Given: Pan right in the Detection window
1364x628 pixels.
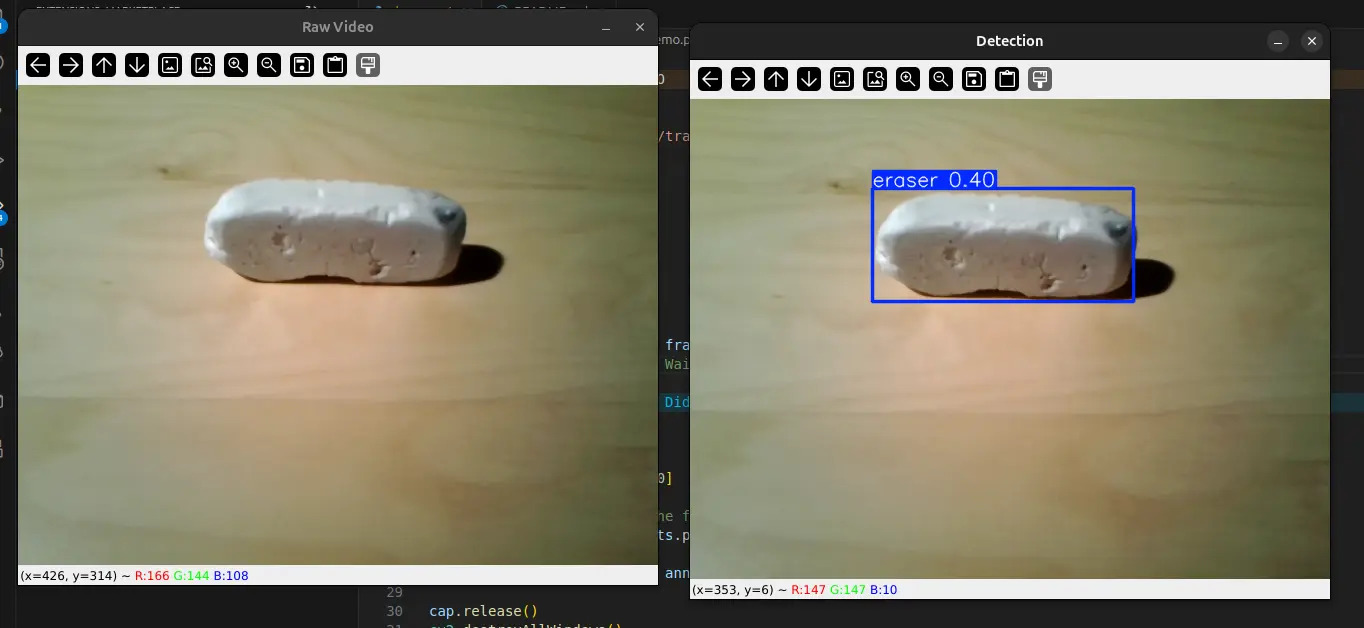Looking at the screenshot, I should point(743,79).
